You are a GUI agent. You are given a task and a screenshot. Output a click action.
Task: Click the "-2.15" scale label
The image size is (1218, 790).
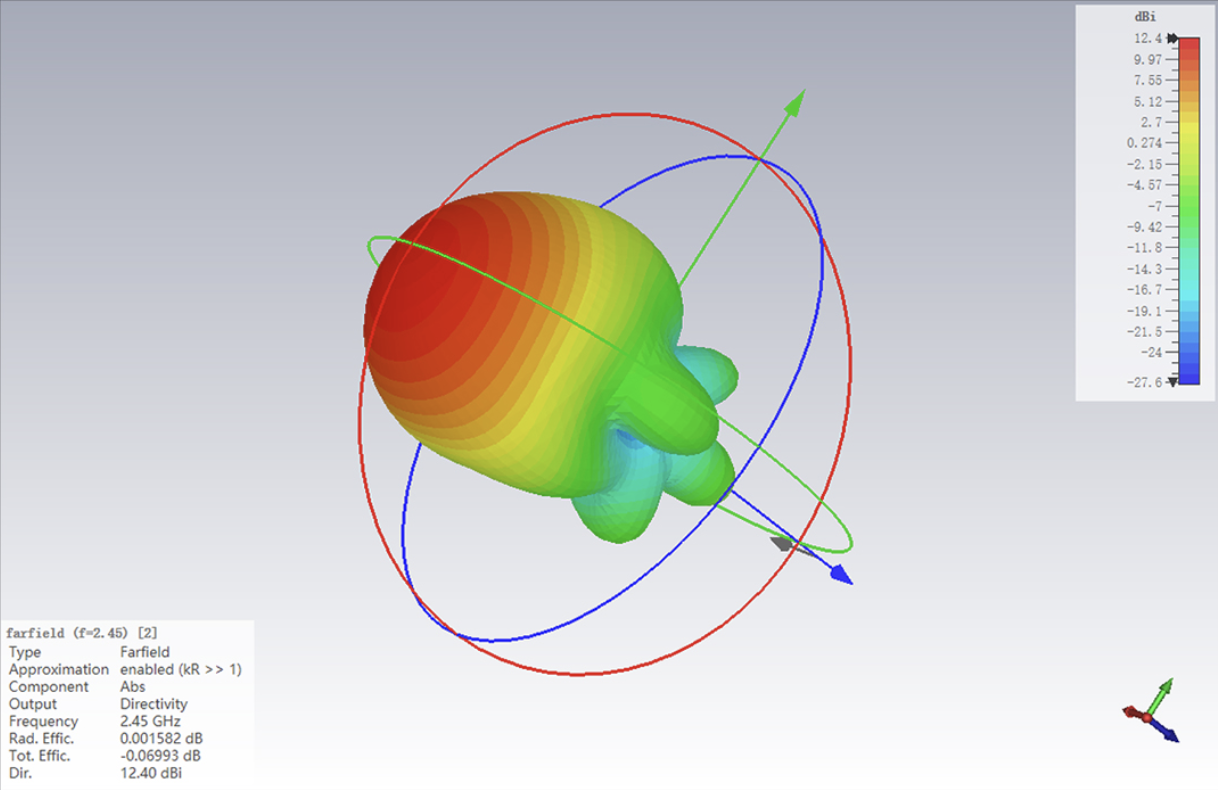(x=1145, y=164)
